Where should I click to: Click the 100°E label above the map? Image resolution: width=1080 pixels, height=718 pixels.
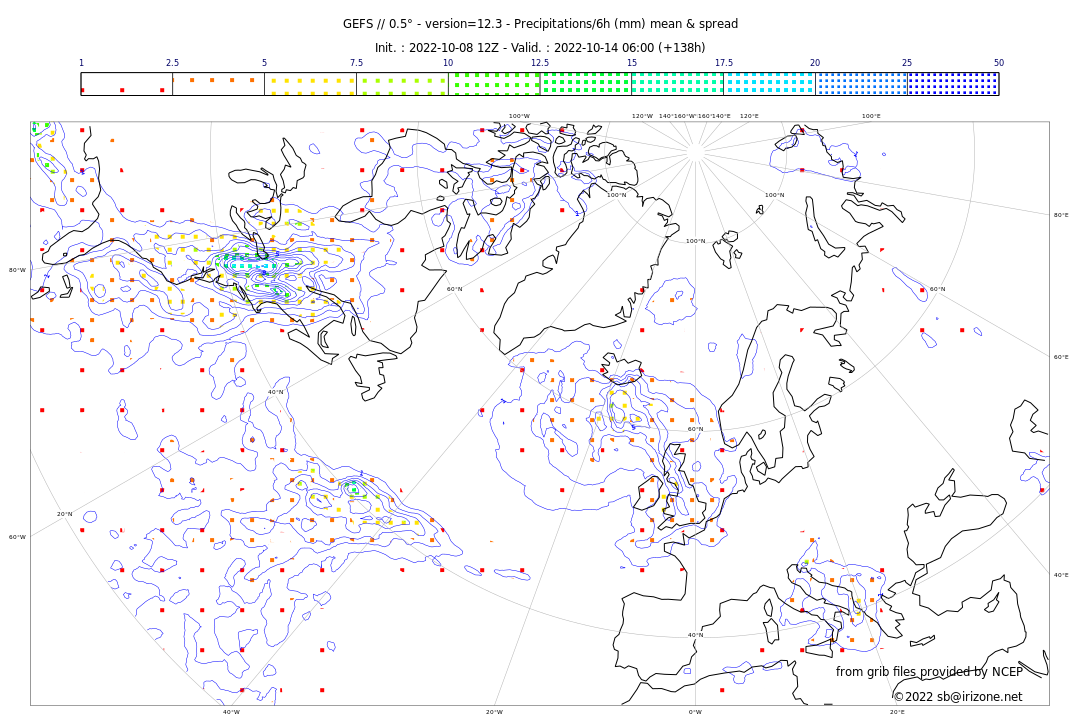871,116
